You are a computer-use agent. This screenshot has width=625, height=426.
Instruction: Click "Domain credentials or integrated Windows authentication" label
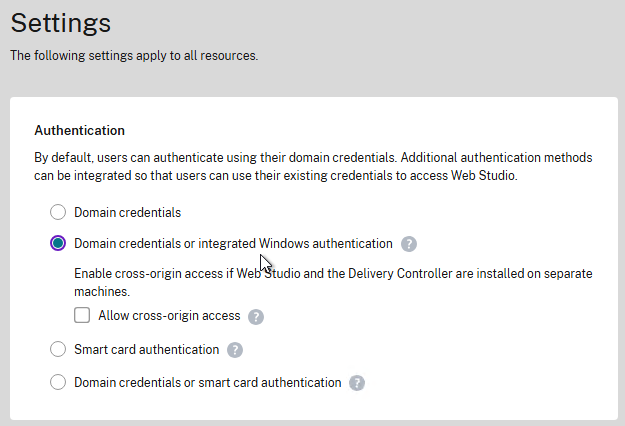pyautogui.click(x=233, y=243)
